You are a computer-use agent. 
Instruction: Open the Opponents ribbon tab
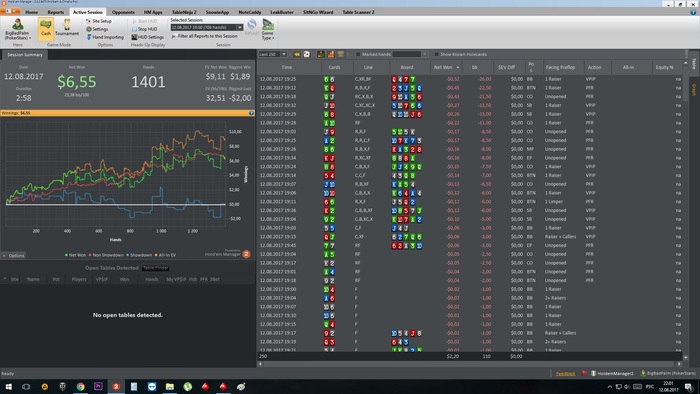123,12
